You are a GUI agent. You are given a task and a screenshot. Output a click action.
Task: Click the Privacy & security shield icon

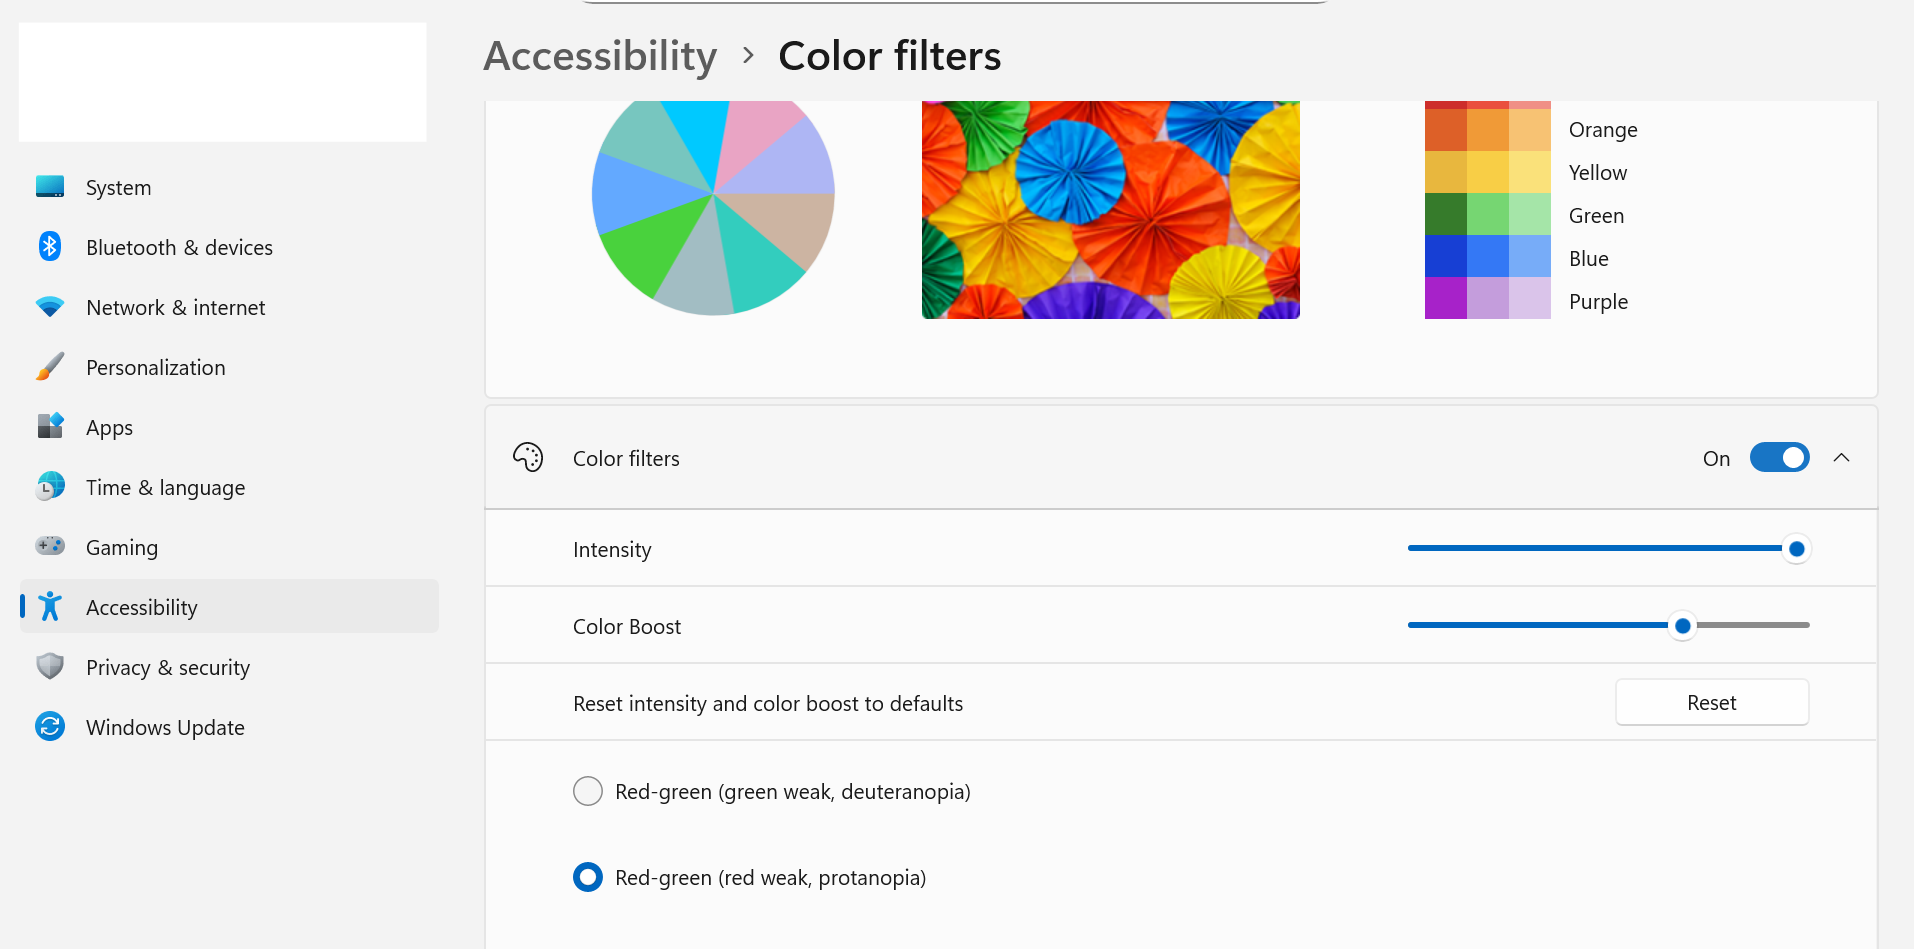pos(50,667)
